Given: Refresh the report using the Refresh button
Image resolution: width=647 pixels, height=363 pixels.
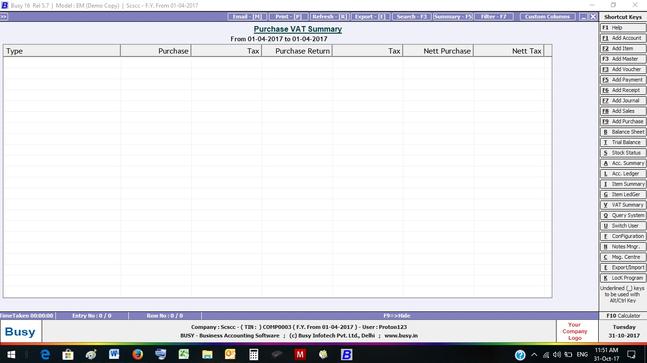Looking at the screenshot, I should [x=329, y=16].
